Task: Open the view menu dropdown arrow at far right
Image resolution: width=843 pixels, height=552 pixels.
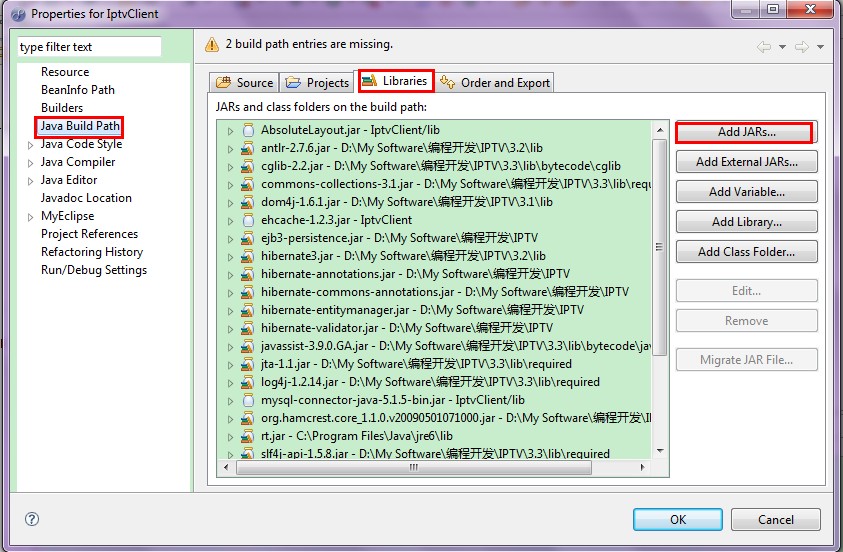Action: click(x=820, y=47)
